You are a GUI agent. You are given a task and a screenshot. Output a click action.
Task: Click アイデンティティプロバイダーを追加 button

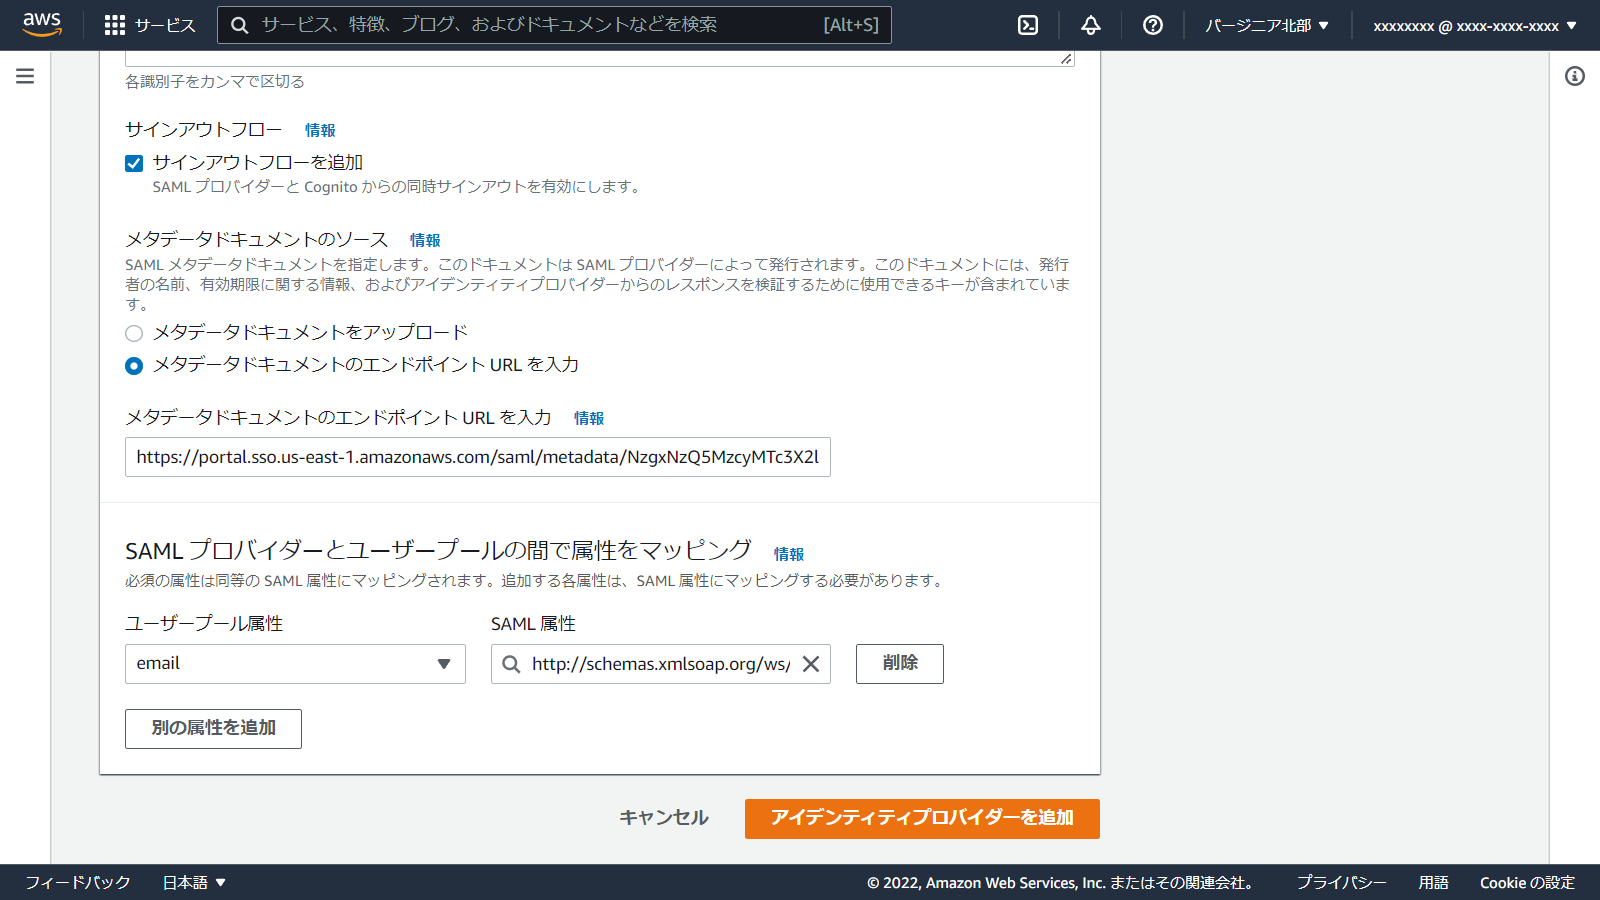tap(921, 818)
